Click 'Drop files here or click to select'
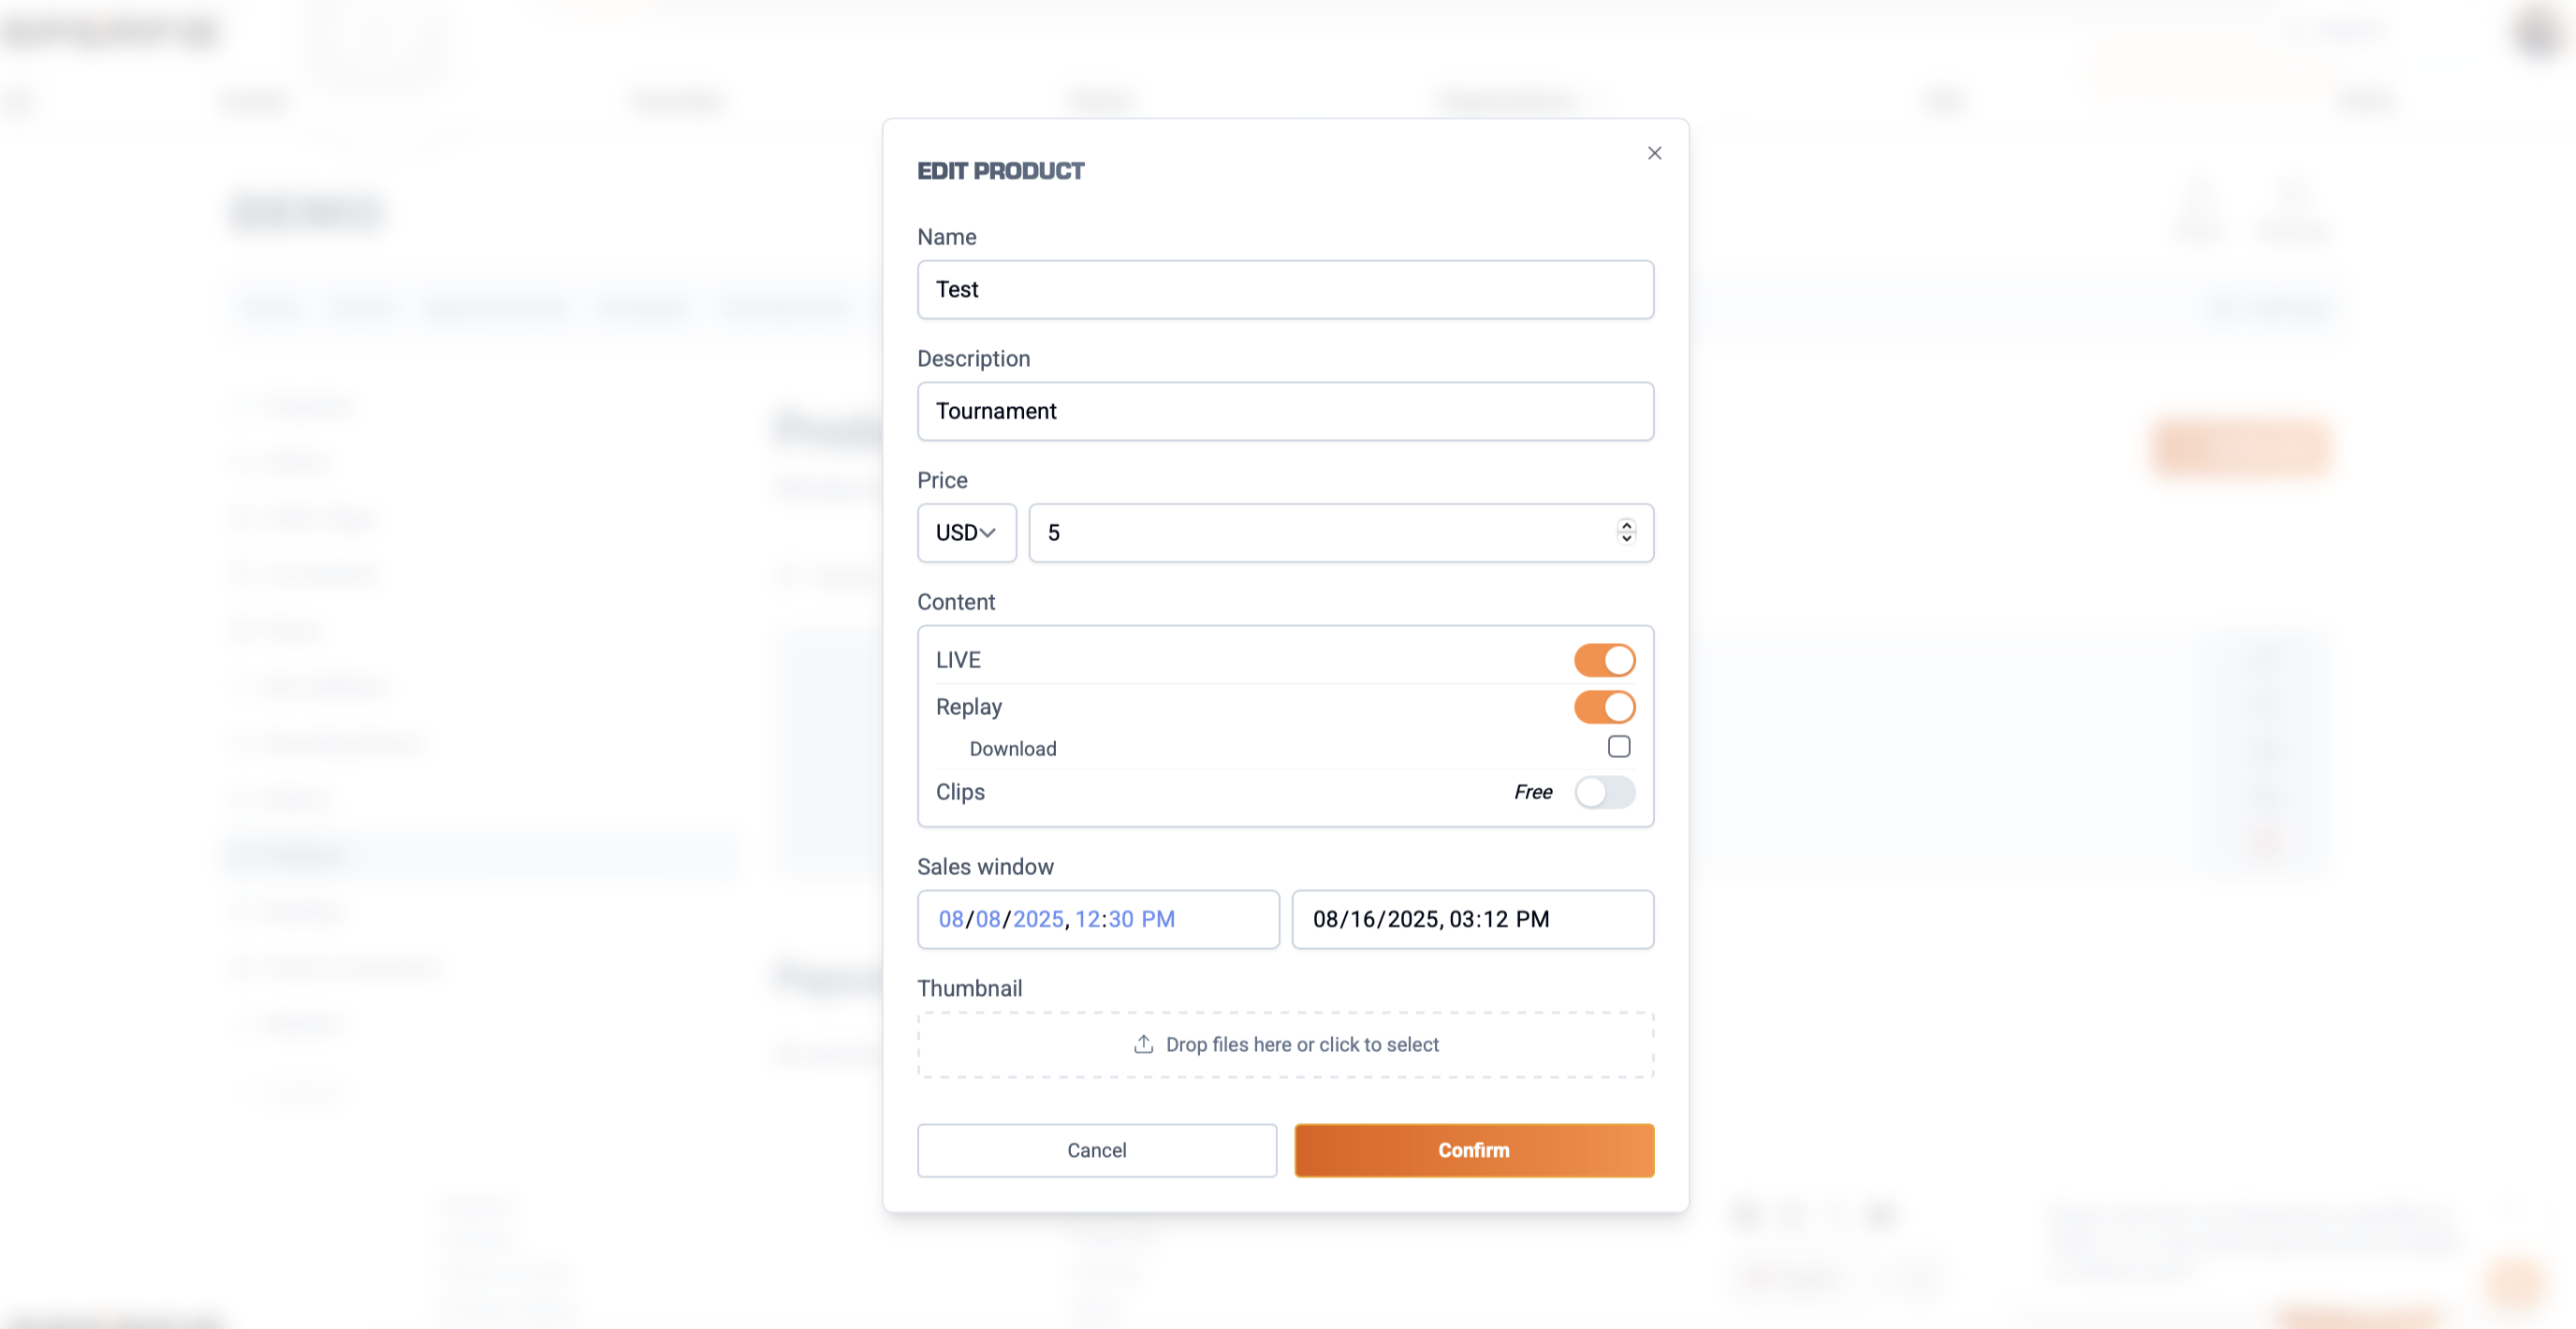Viewport: 2576px width, 1329px height. 1301,1044
